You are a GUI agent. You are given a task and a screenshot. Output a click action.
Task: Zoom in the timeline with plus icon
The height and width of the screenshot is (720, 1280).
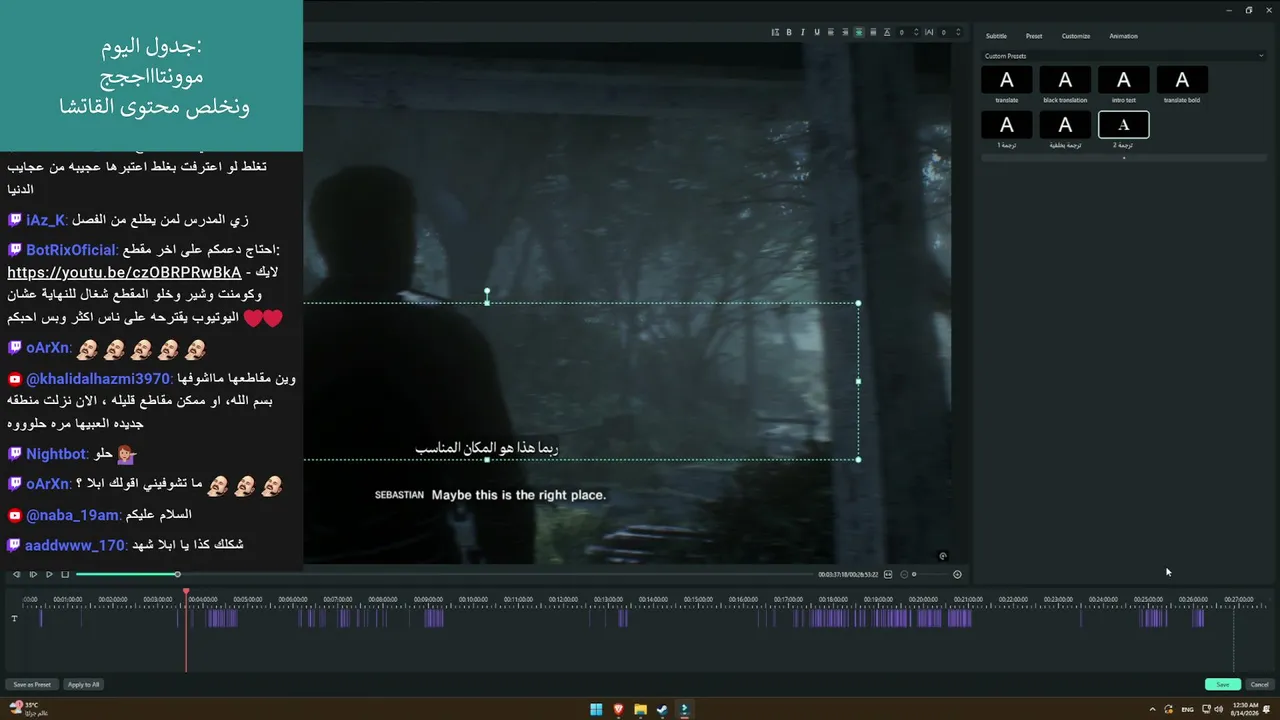coord(957,574)
